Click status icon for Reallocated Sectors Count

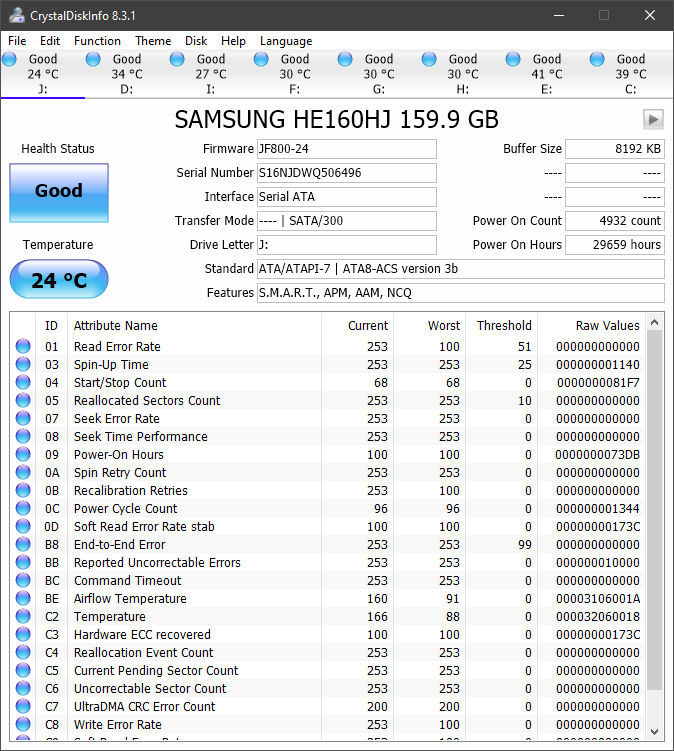click(23, 400)
